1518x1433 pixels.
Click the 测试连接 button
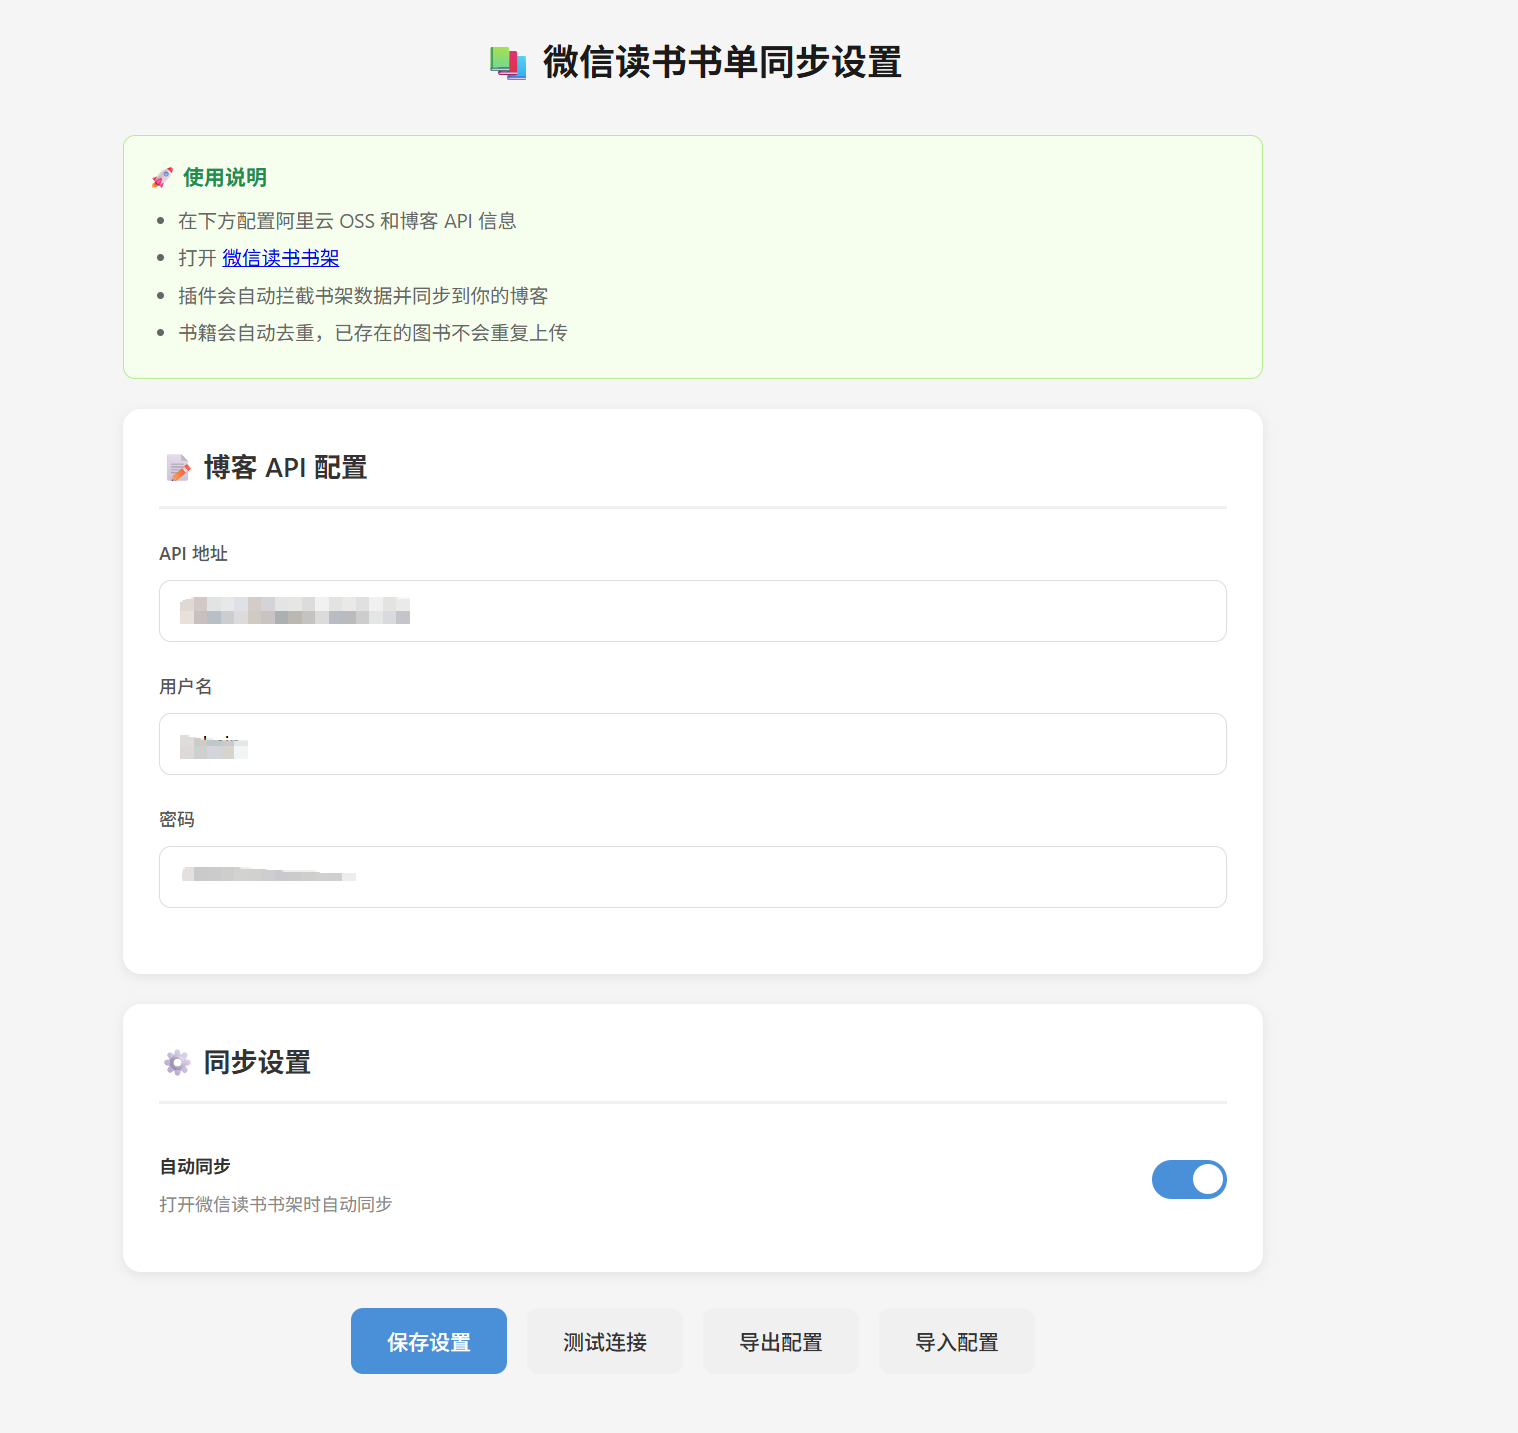point(604,1342)
